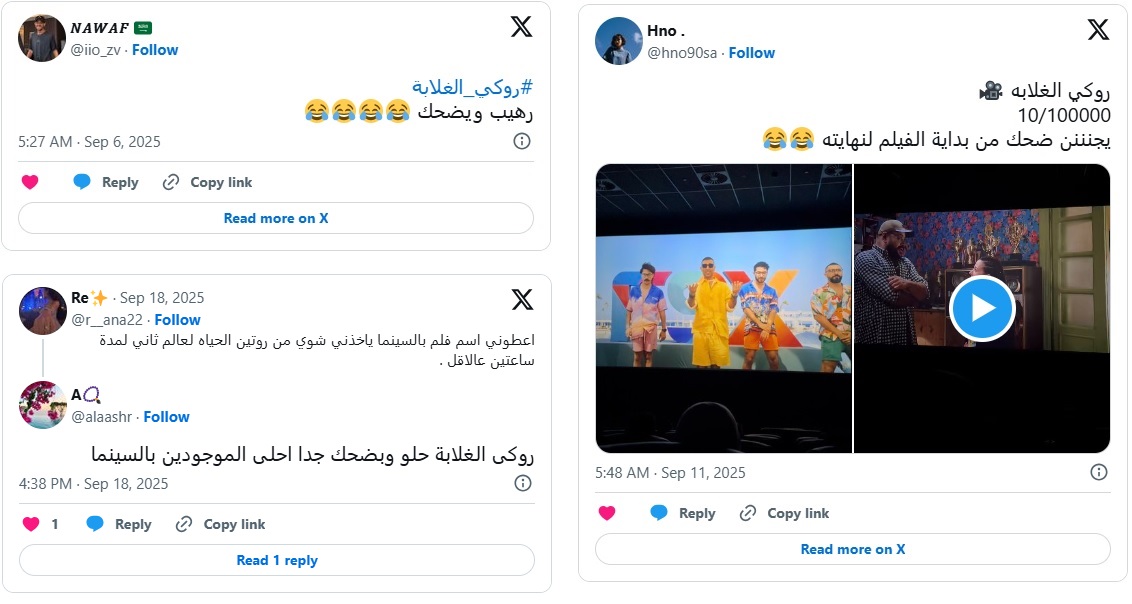1132x604 pixels.
Task: Click the X logo on the alaashr reply card
Action: click(522, 300)
